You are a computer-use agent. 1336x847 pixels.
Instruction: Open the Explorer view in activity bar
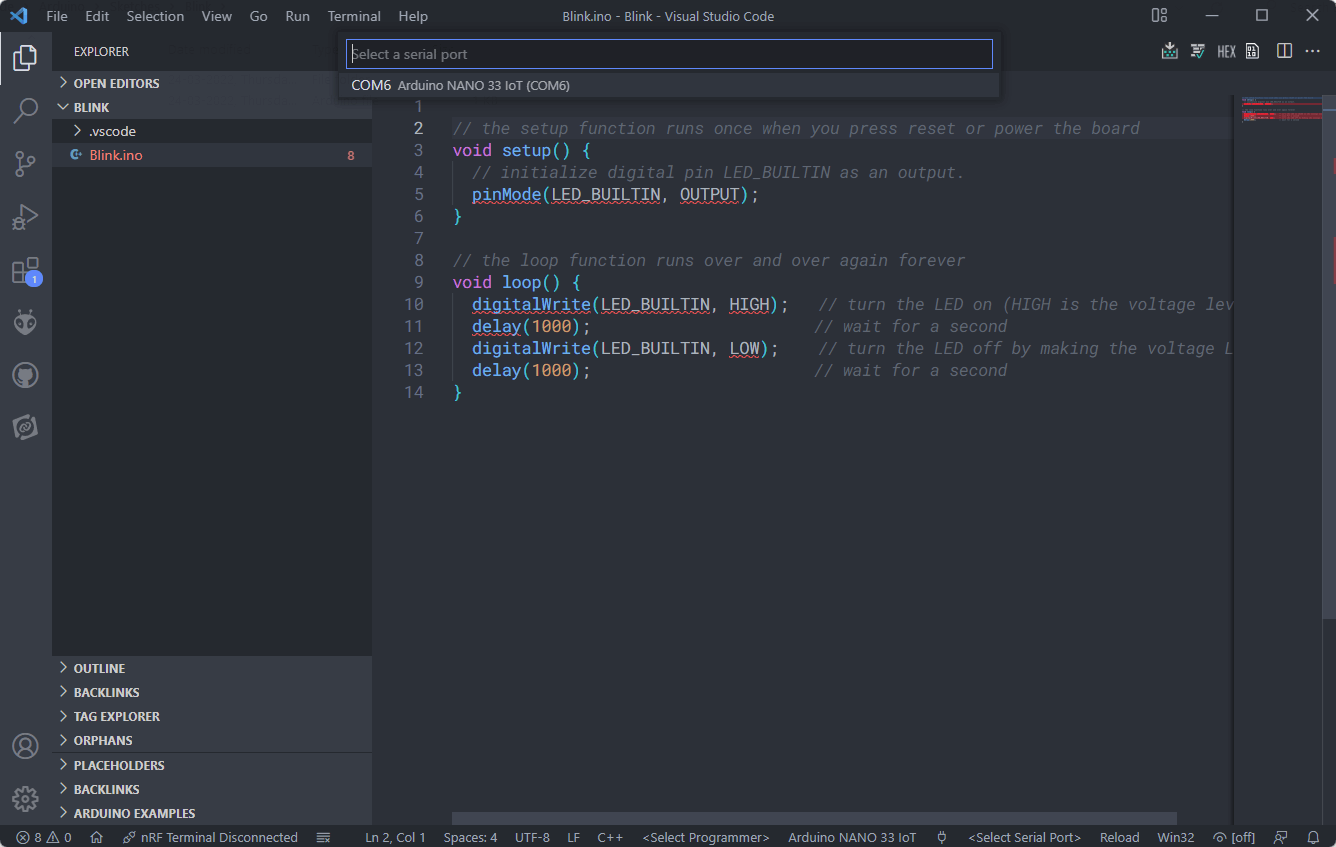pos(25,57)
